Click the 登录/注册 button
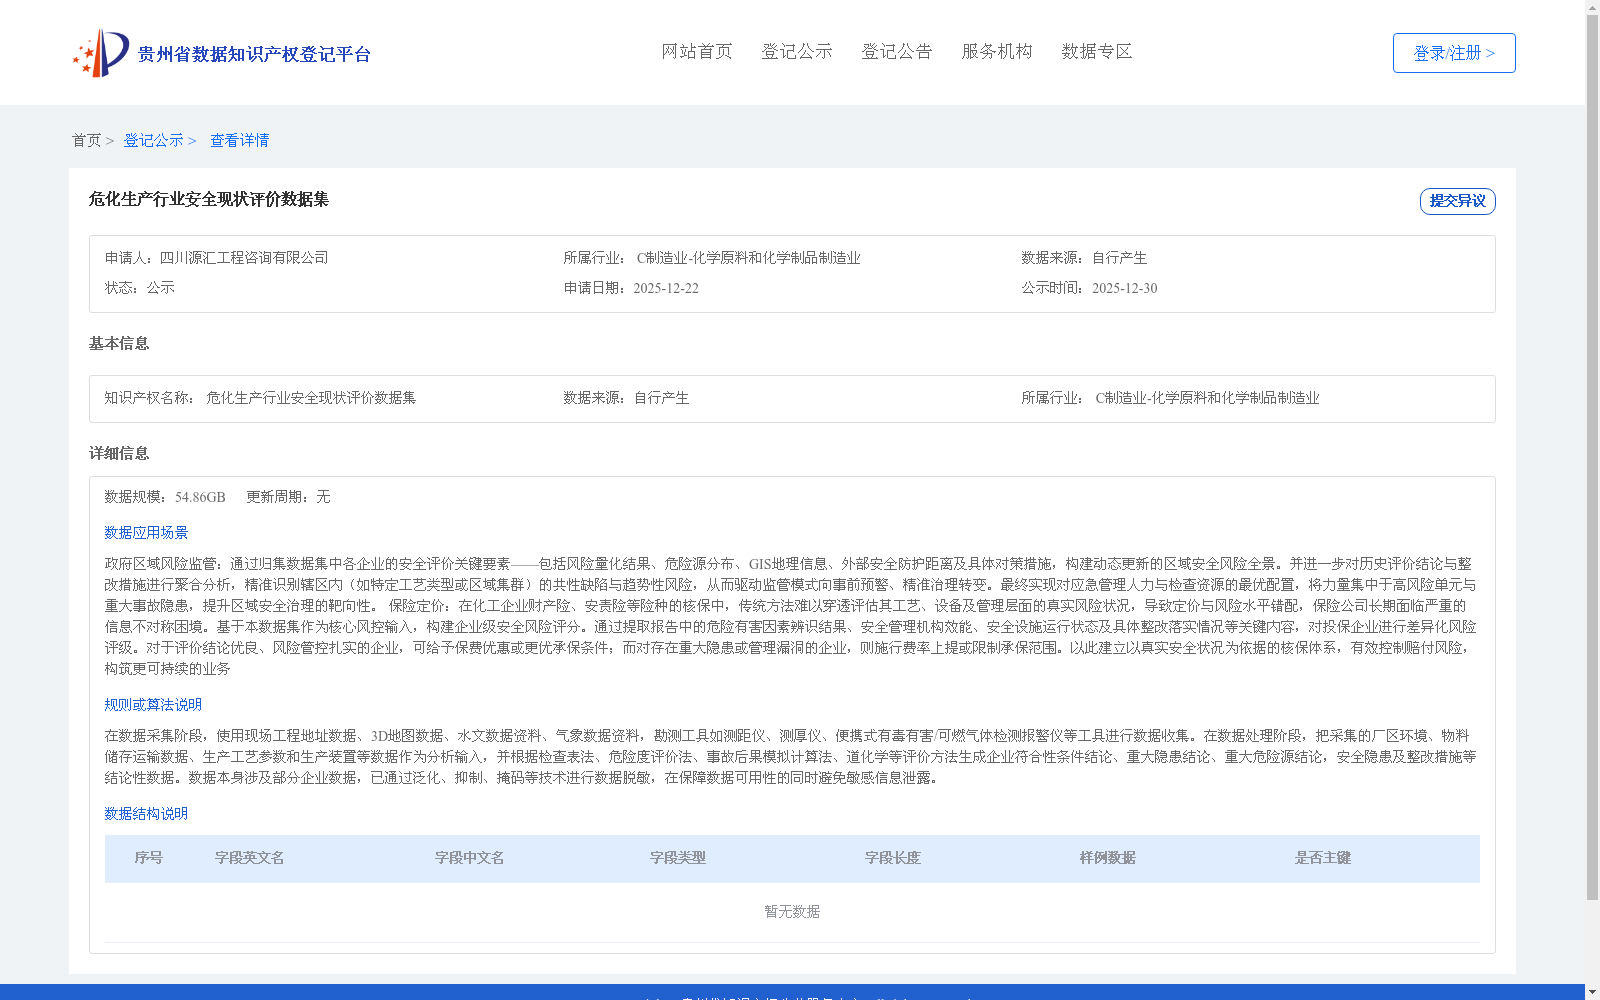The image size is (1600, 1000). 1454,53
